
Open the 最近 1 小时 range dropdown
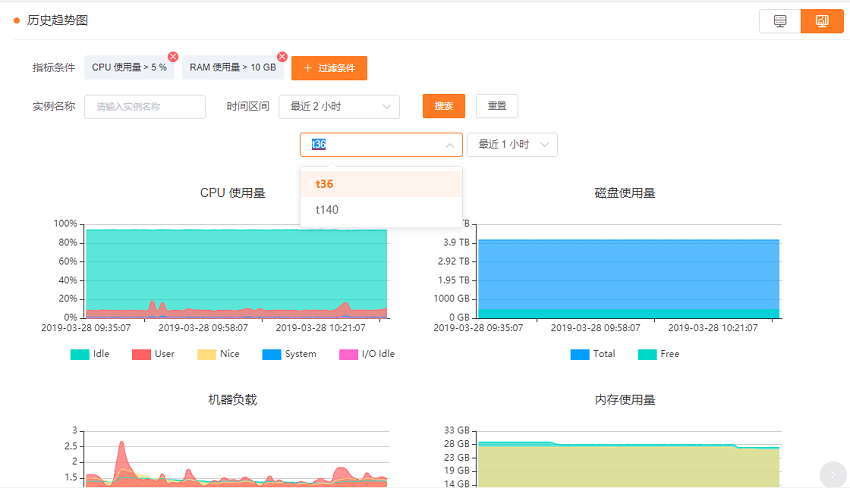(512, 145)
